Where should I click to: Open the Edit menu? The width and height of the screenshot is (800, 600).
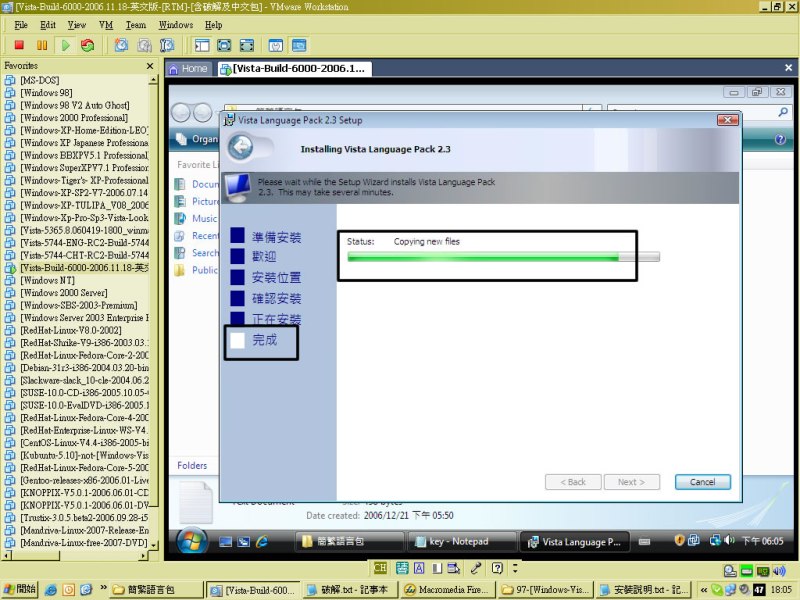pos(48,25)
